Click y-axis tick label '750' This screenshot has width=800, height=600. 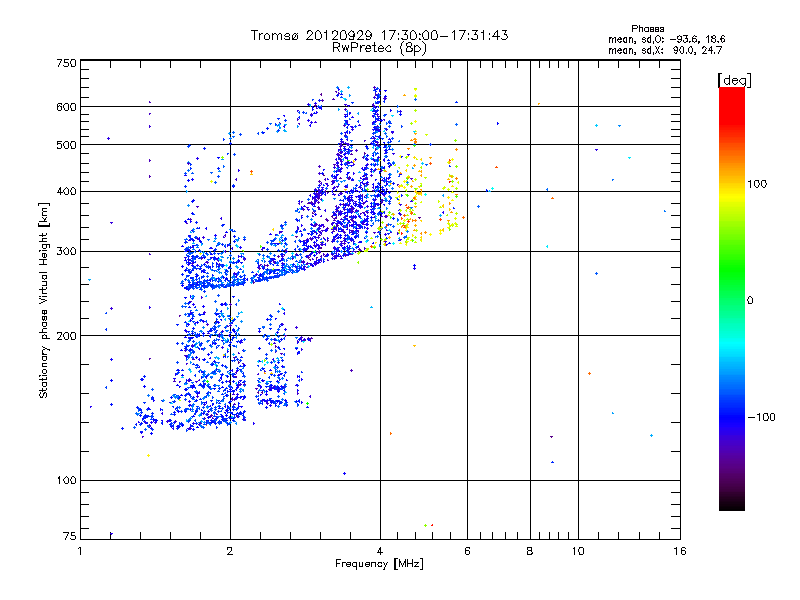point(66,63)
